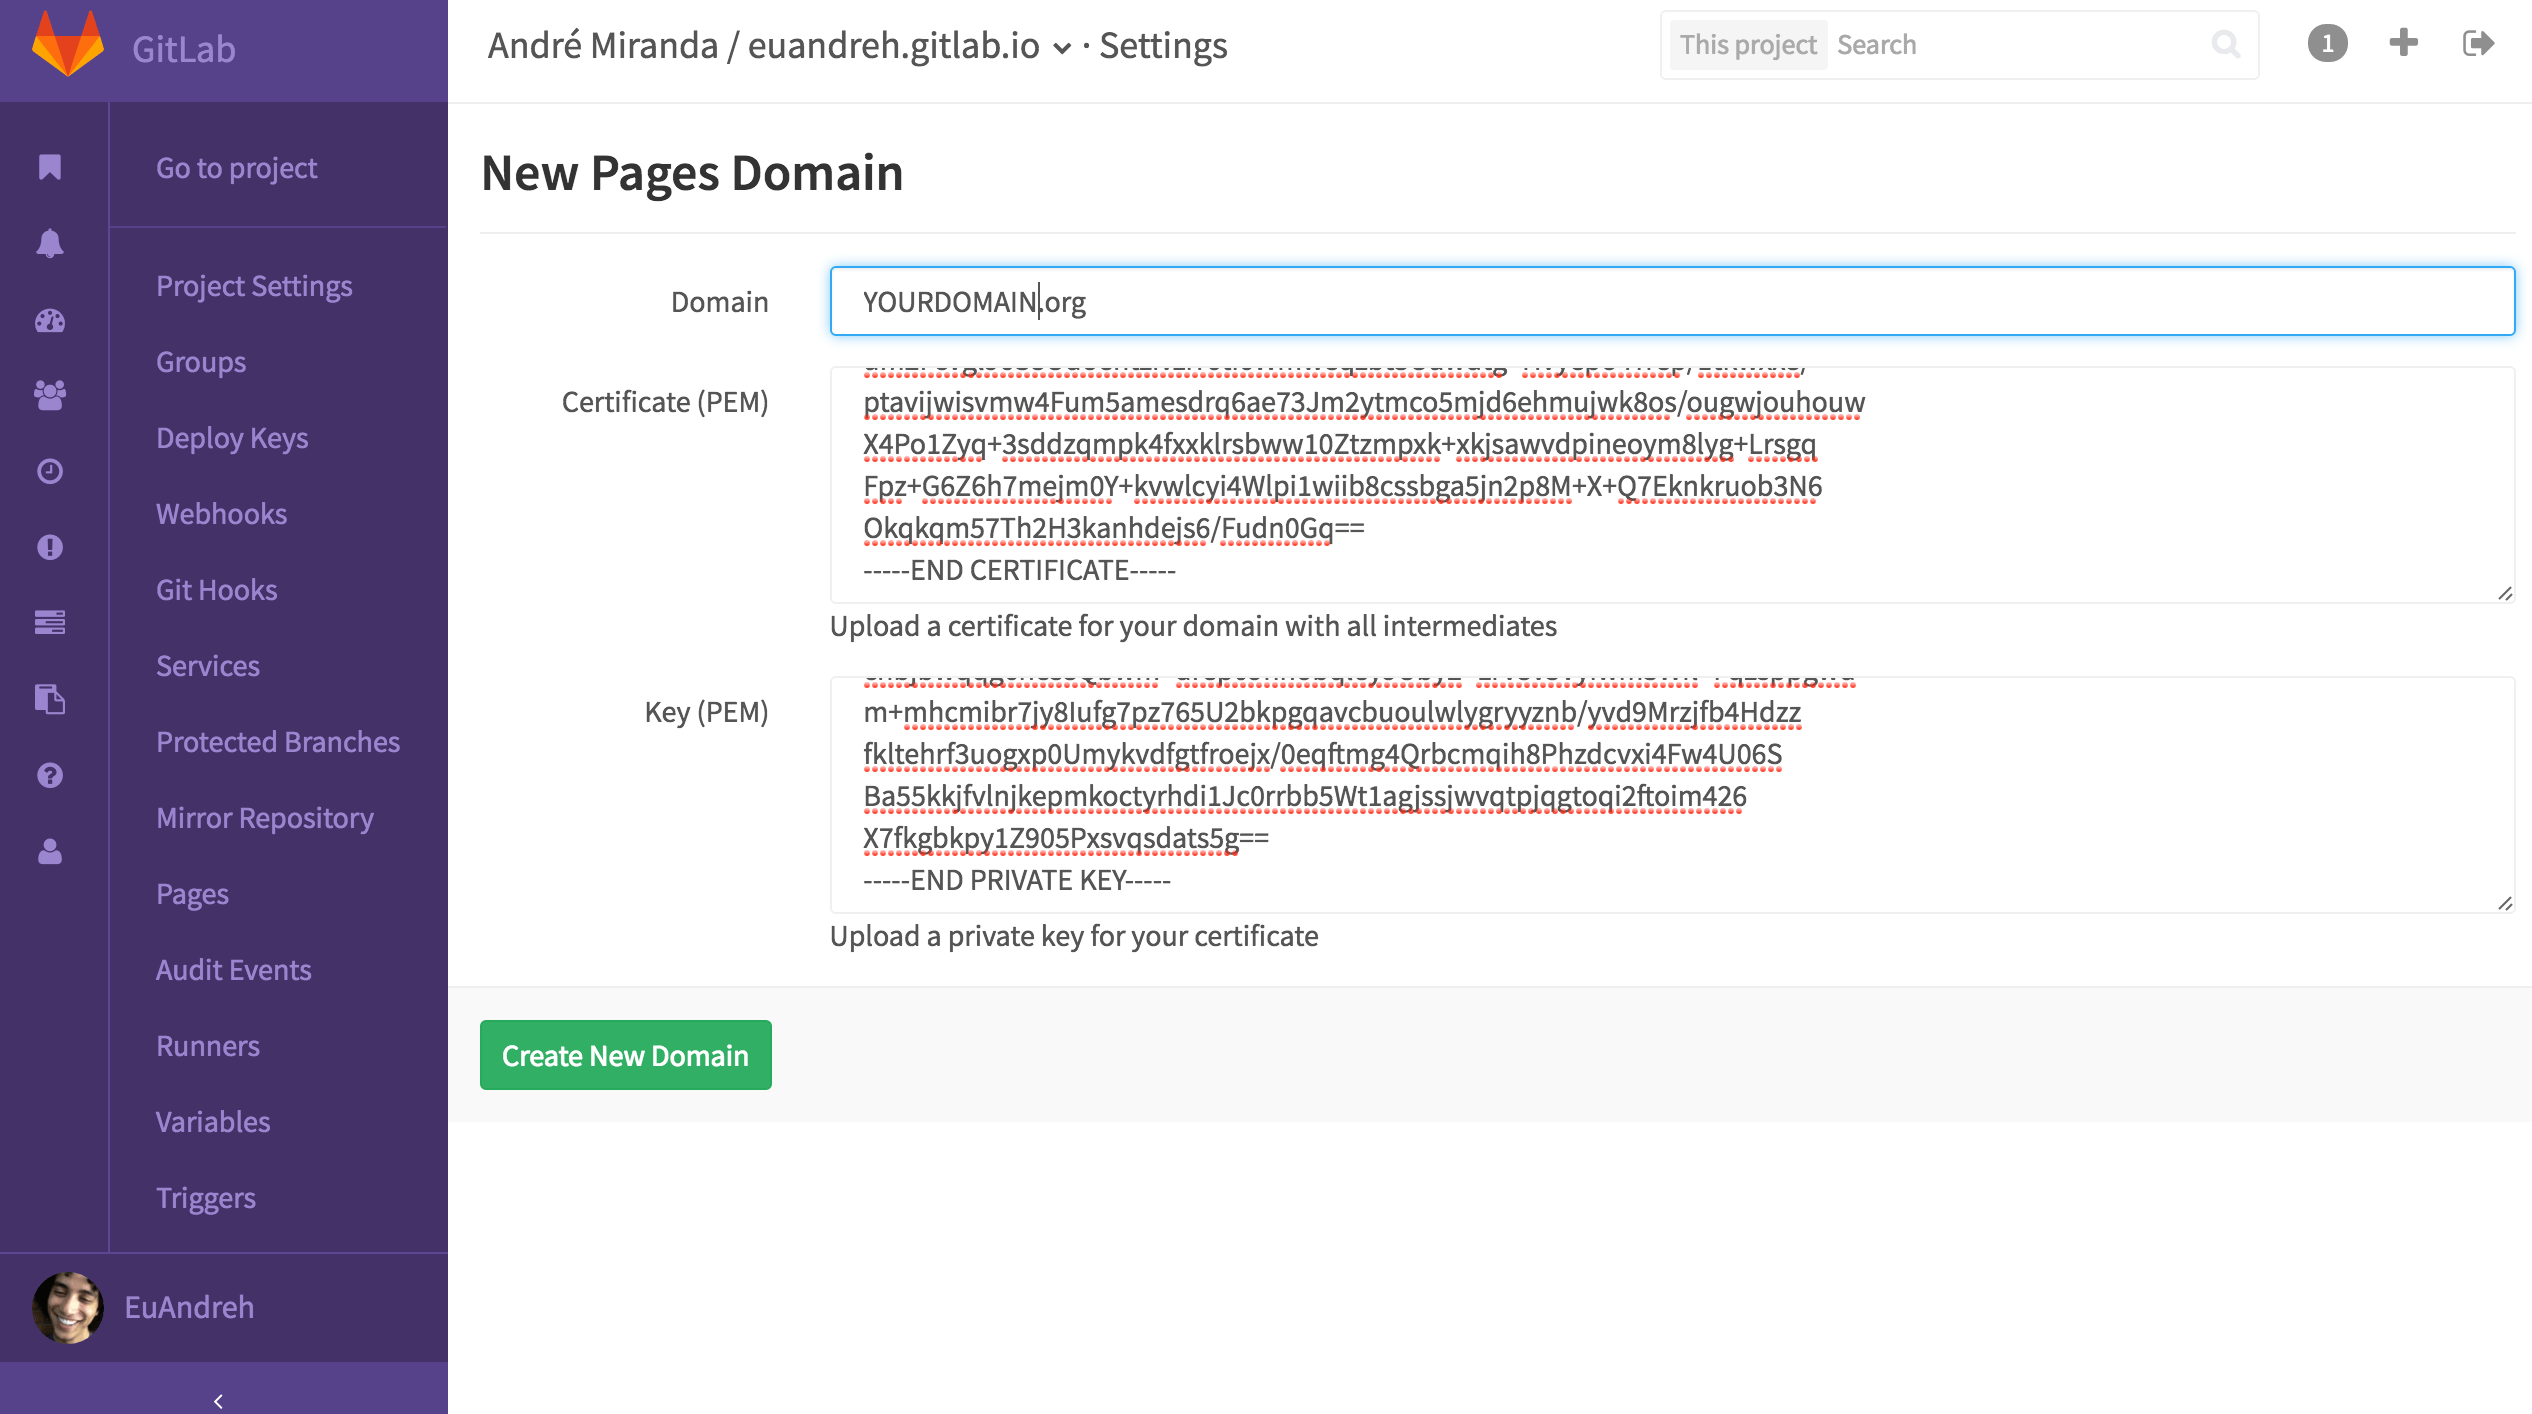Open the profile person icon in sidebar
This screenshot has height=1414, width=2532.
(50, 851)
